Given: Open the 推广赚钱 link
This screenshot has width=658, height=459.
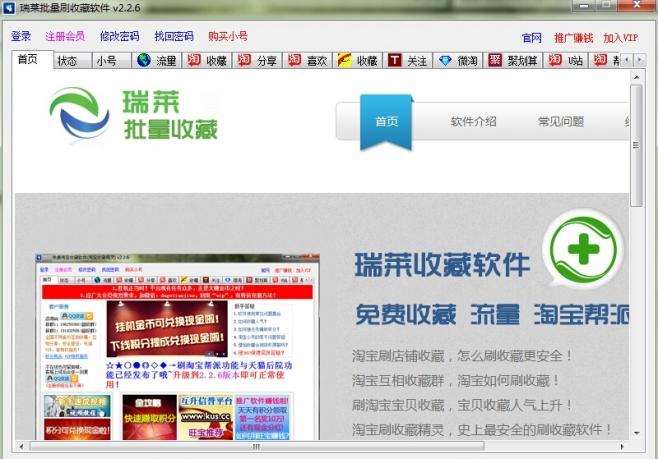Looking at the screenshot, I should coord(573,38).
